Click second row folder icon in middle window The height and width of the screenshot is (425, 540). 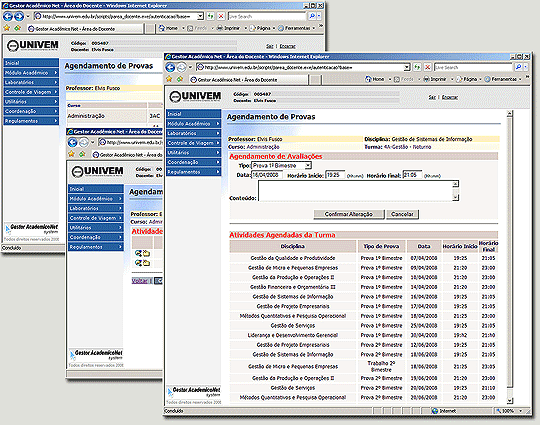[x=146, y=263]
